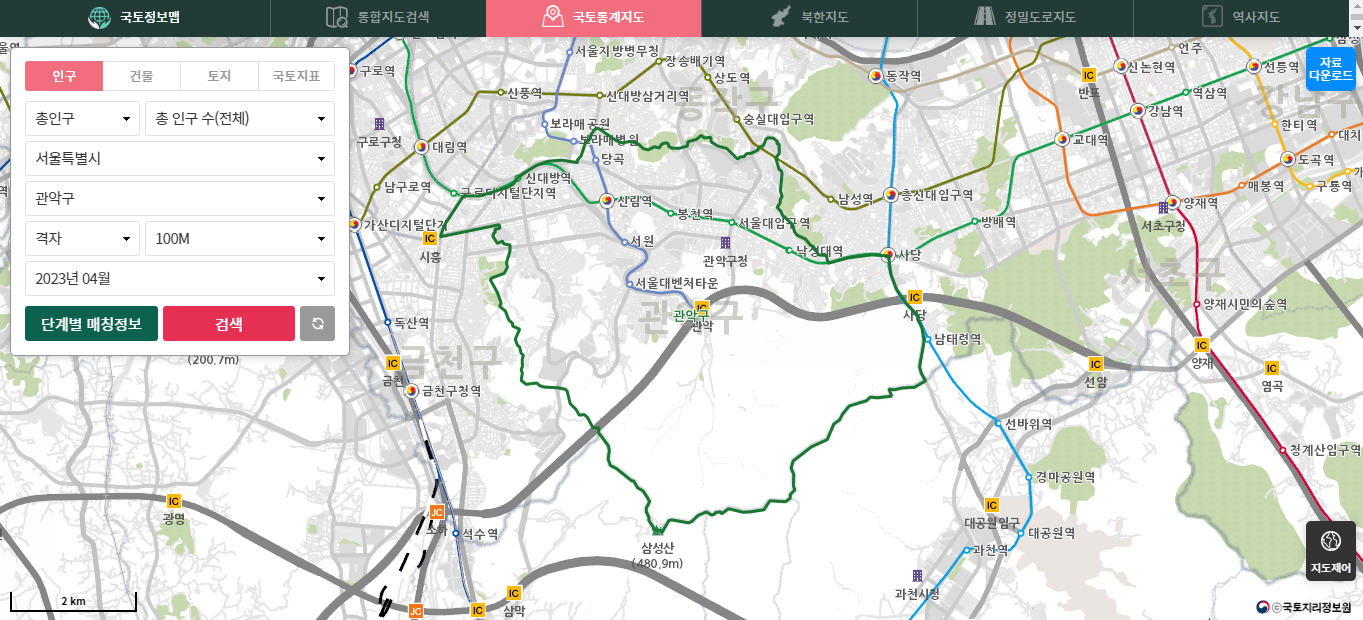Click the 교대역 station marker
The width and height of the screenshot is (1363, 620).
point(1061,139)
